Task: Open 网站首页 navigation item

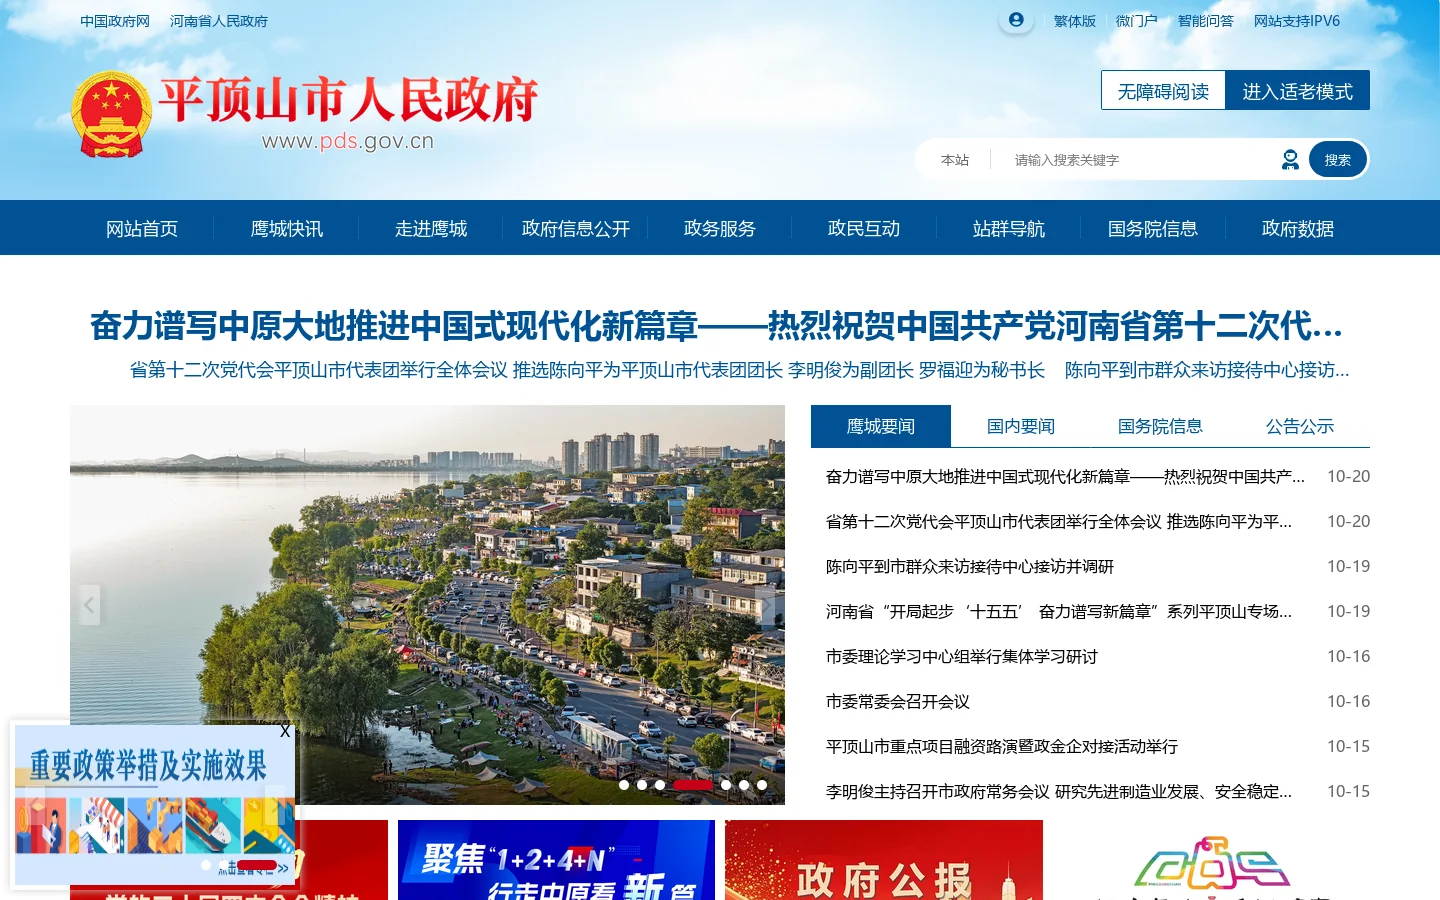Action: click(x=142, y=229)
